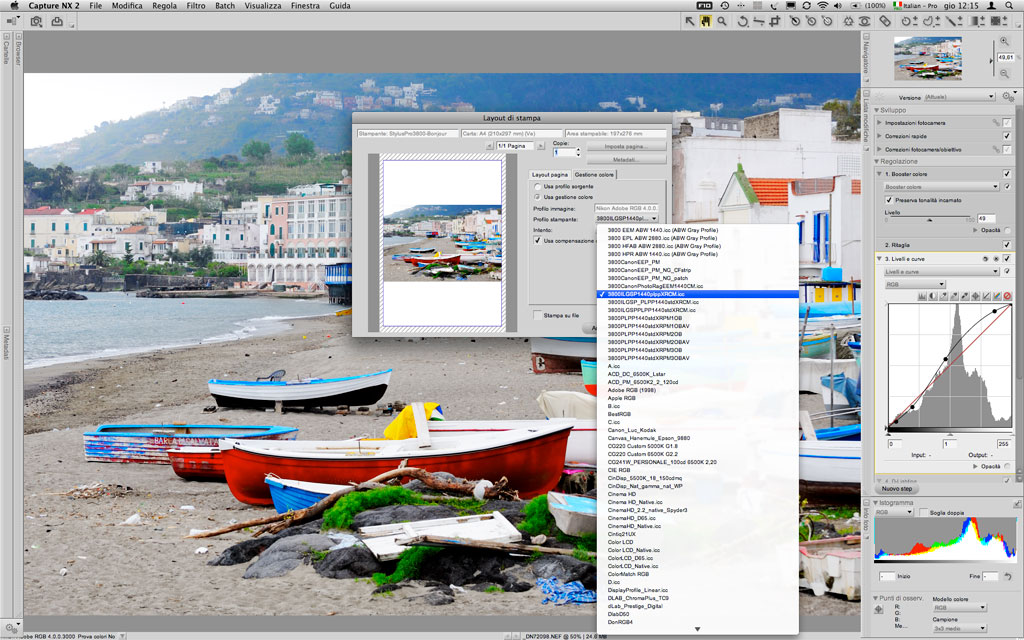Choose the black control point tool
This screenshot has width=1024, height=640.
[795, 21]
